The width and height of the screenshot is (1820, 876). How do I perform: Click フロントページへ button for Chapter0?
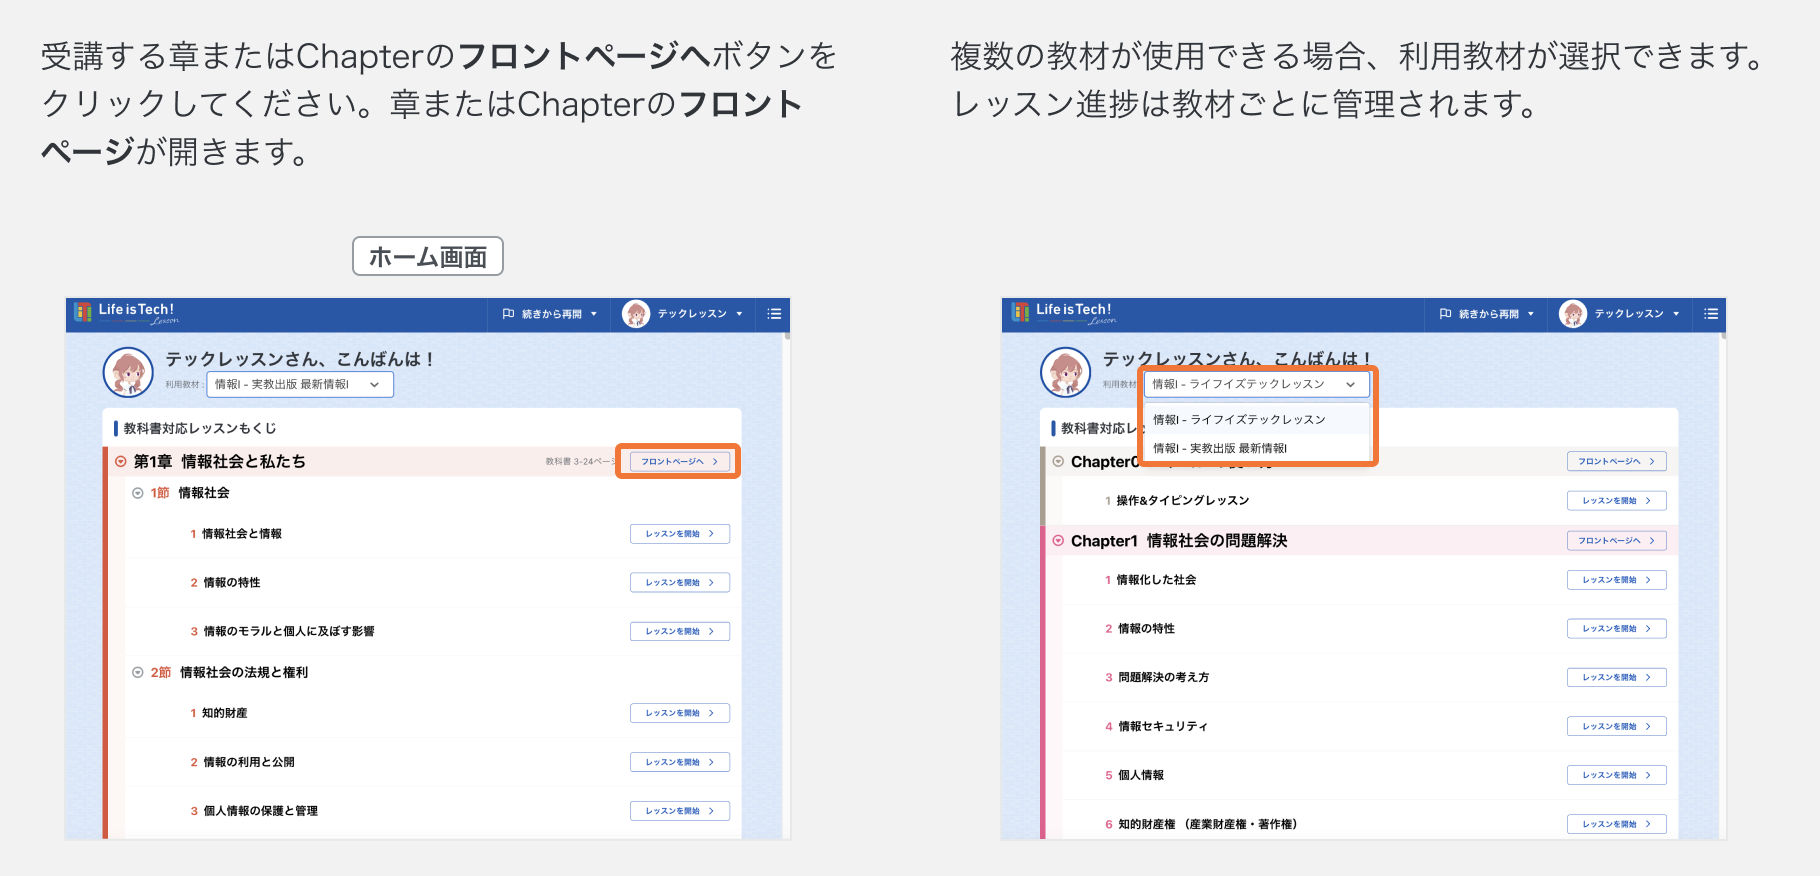click(1617, 462)
